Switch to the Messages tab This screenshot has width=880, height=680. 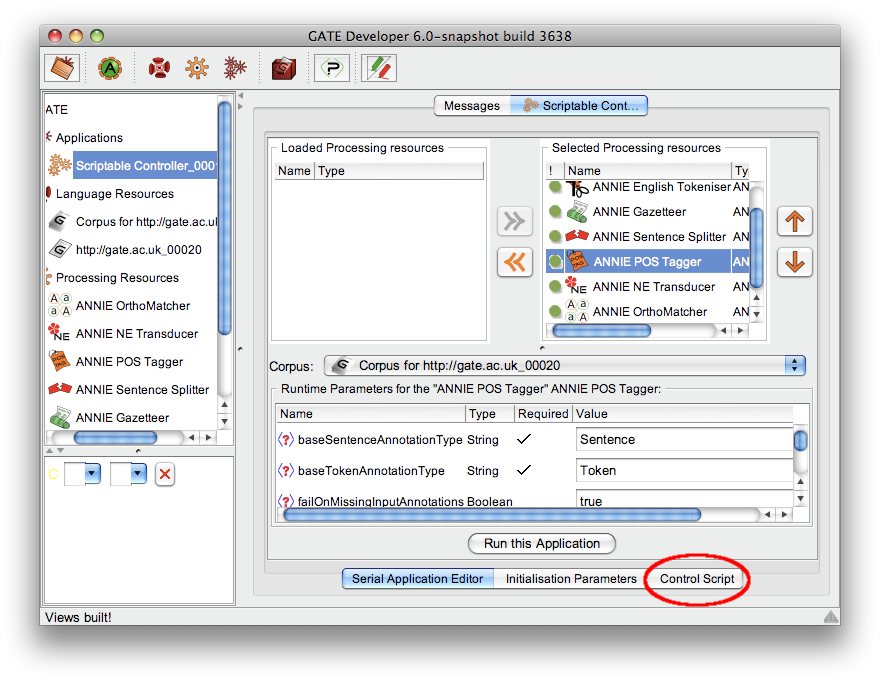[472, 106]
